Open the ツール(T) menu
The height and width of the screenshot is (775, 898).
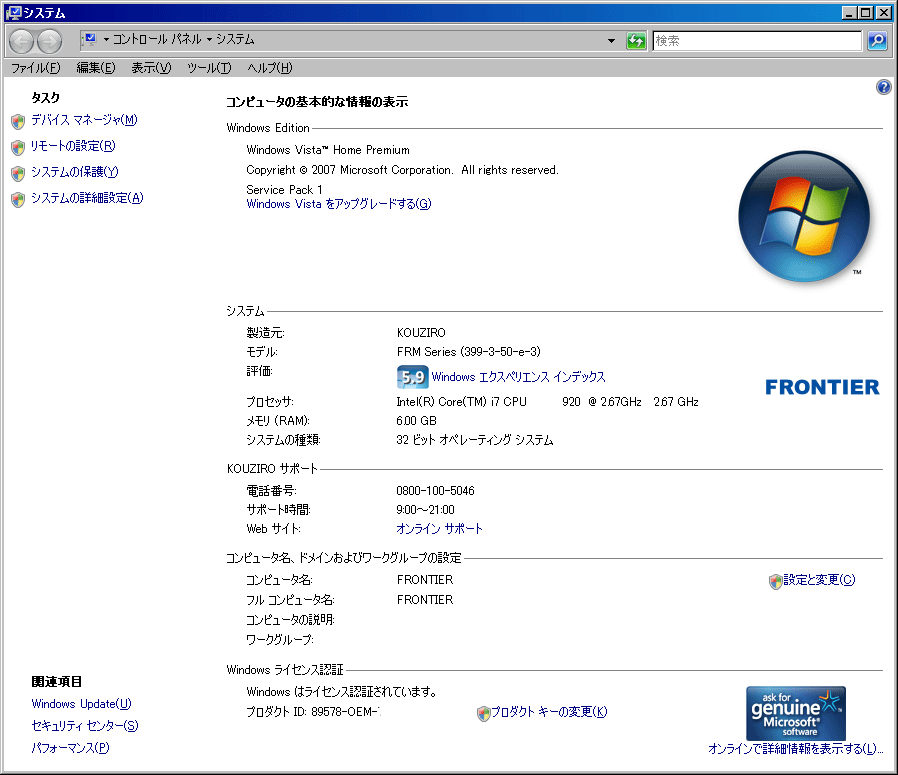coord(209,68)
